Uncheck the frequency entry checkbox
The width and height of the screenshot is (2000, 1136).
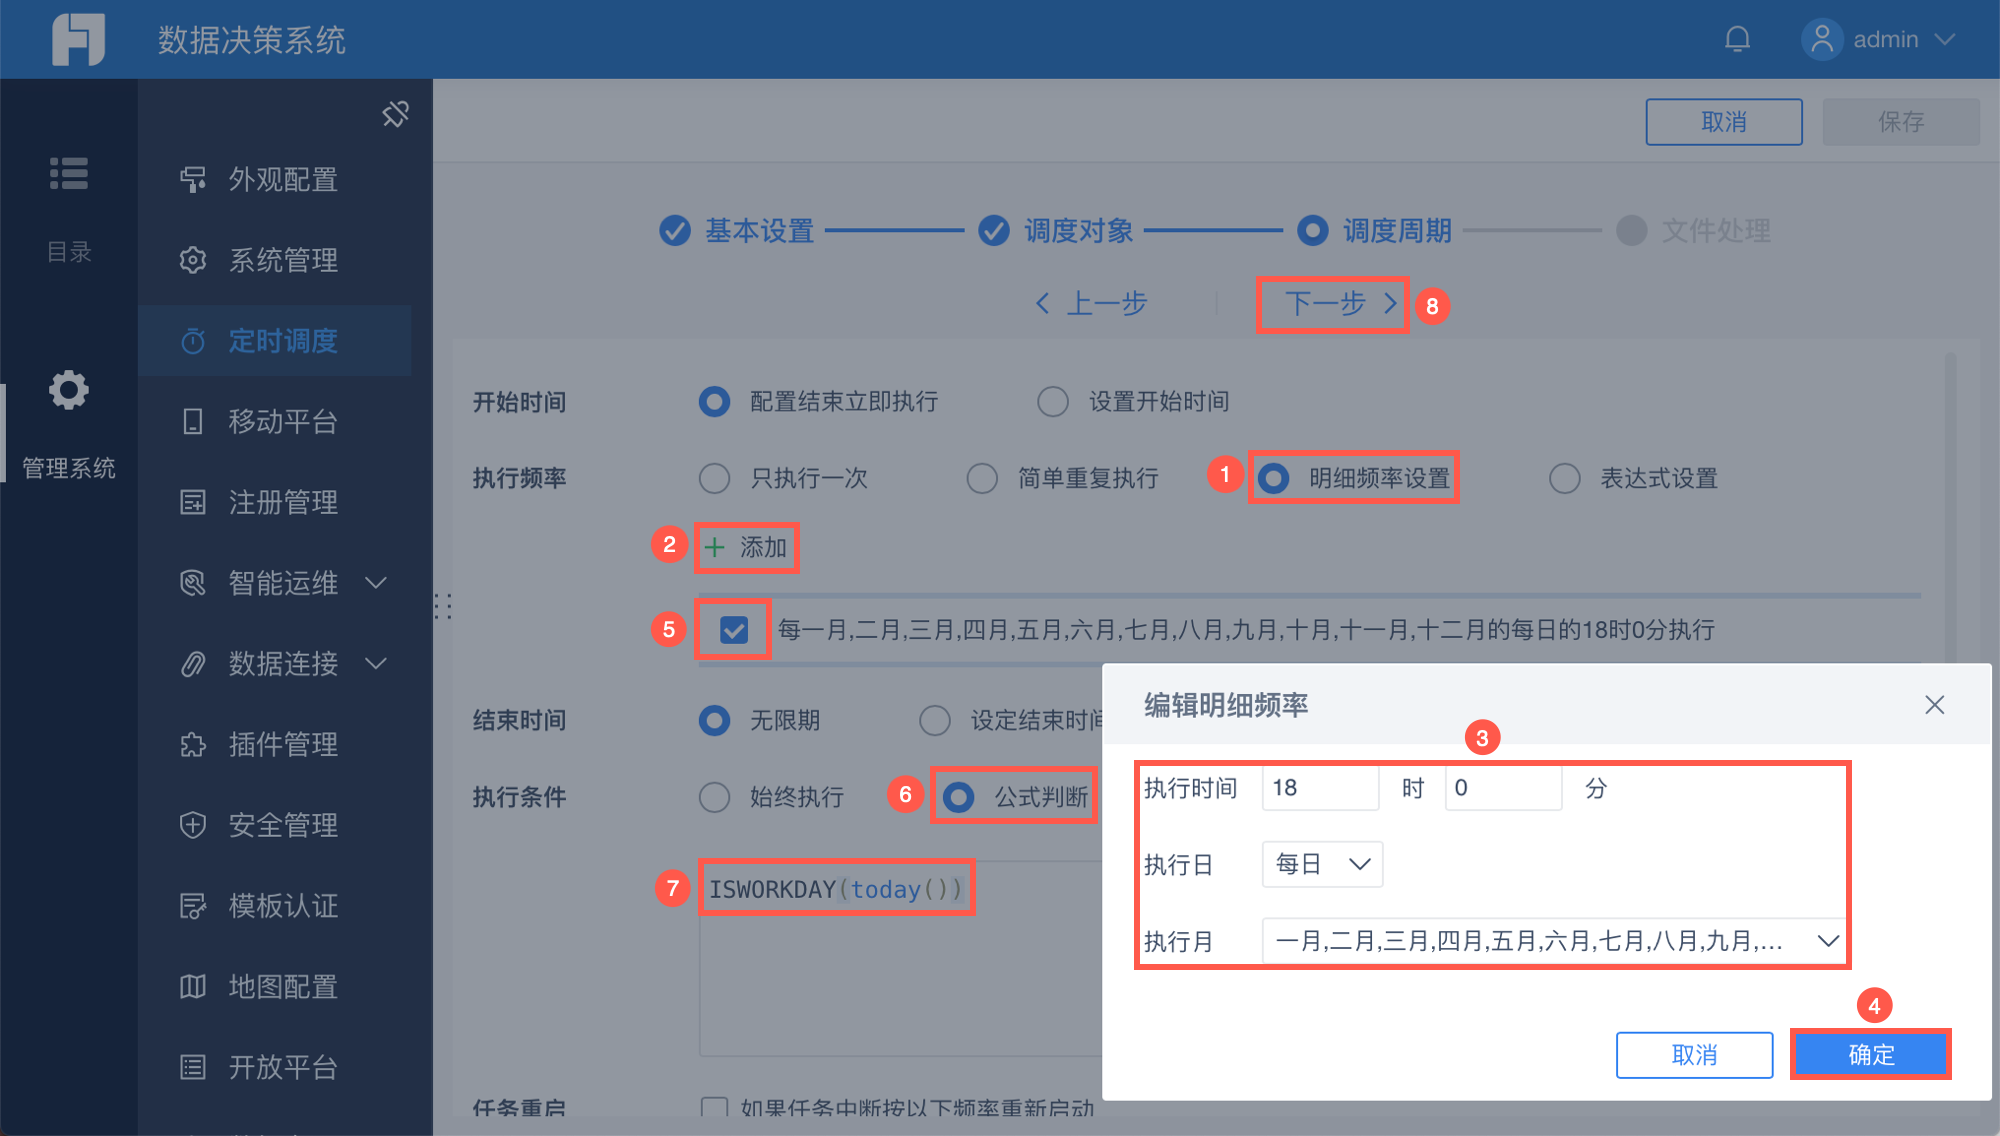734,630
